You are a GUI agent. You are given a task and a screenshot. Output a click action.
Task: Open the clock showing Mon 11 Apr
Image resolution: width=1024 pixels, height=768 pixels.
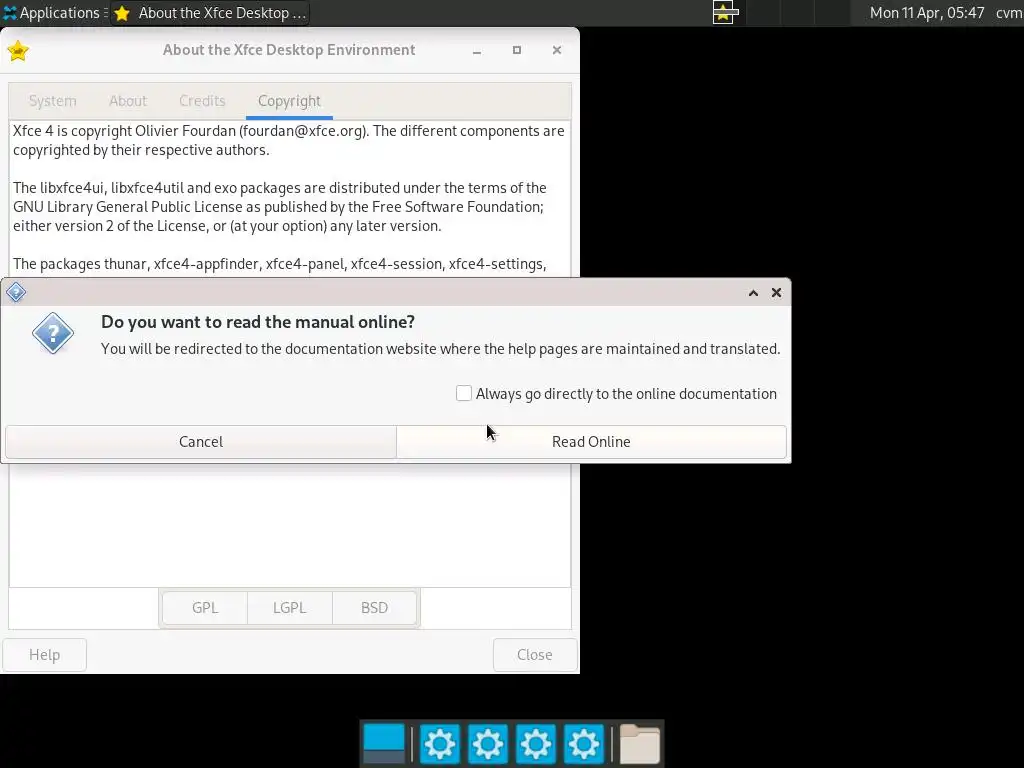tap(927, 13)
